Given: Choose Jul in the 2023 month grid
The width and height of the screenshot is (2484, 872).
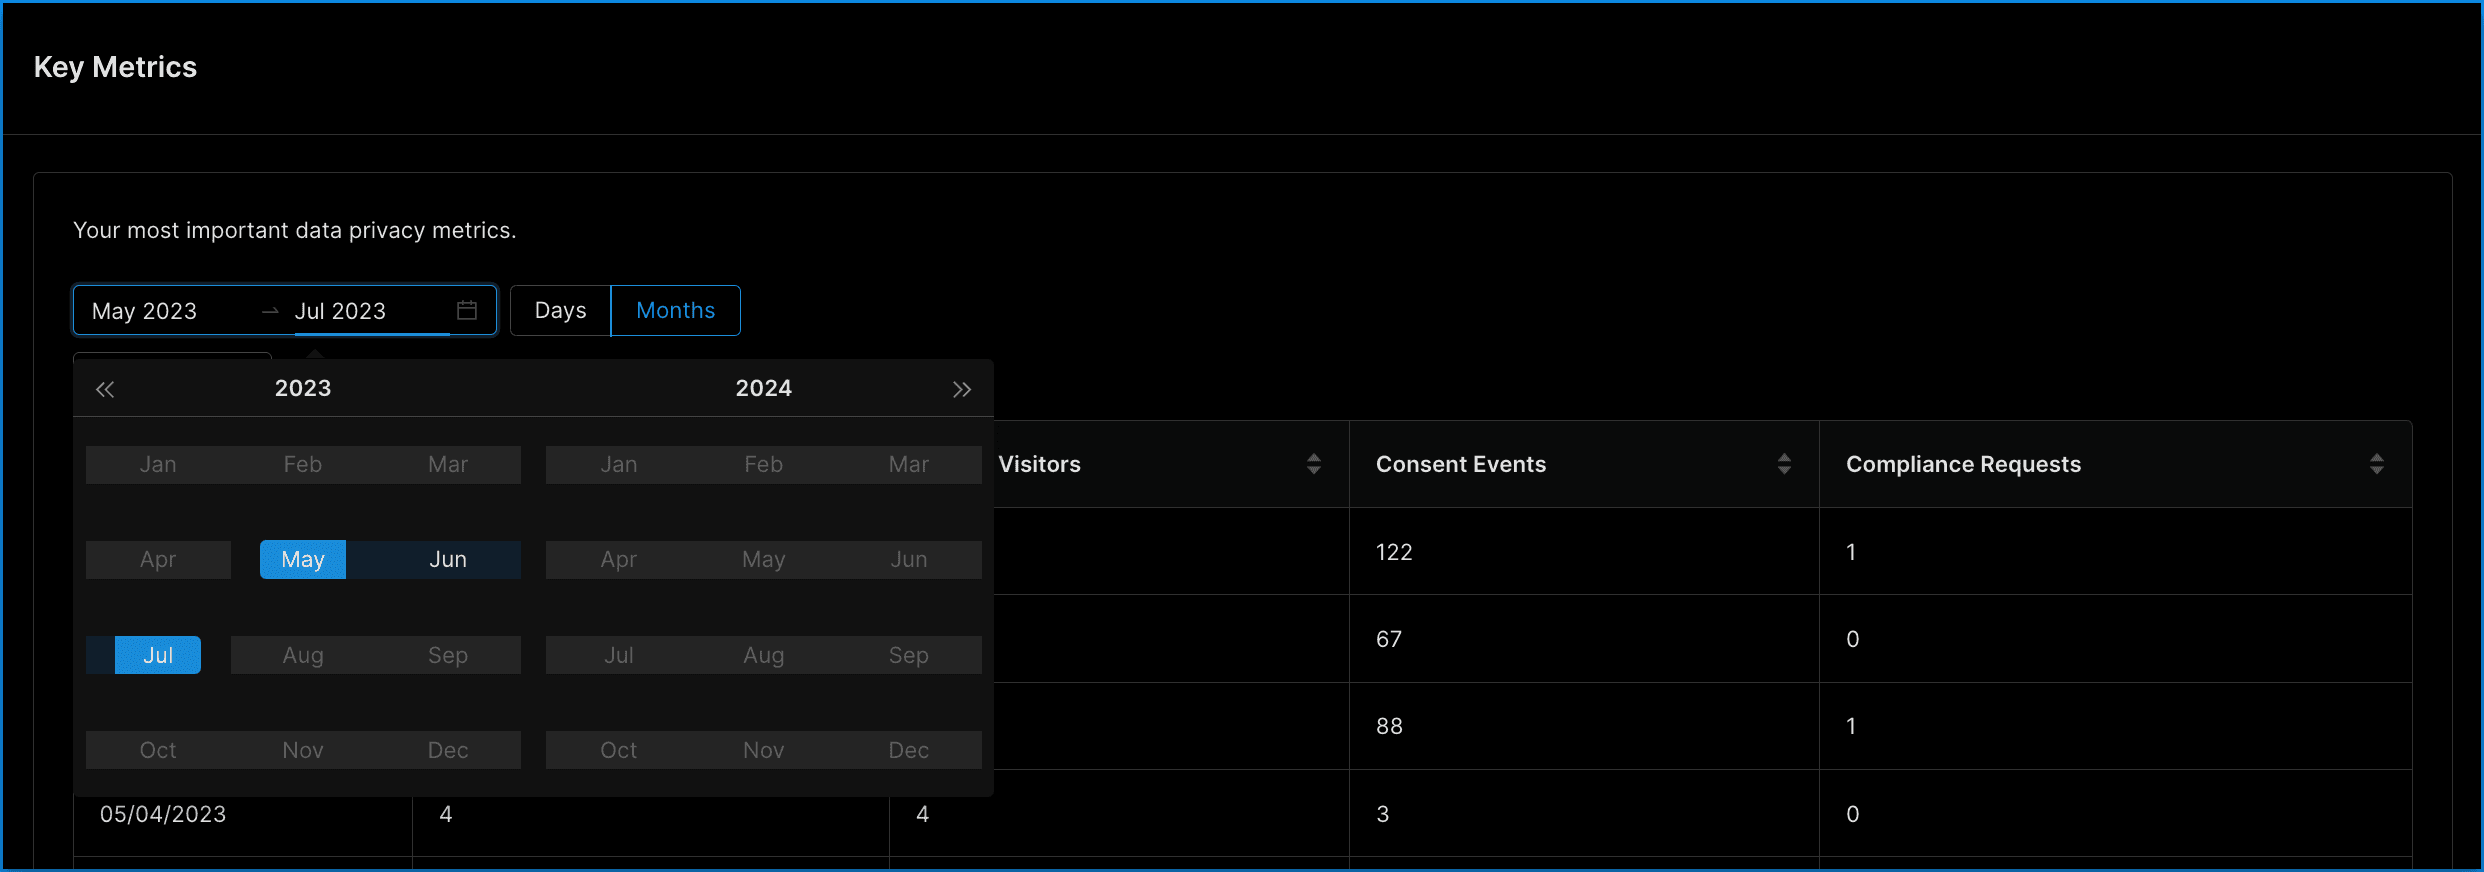Looking at the screenshot, I should [158, 655].
